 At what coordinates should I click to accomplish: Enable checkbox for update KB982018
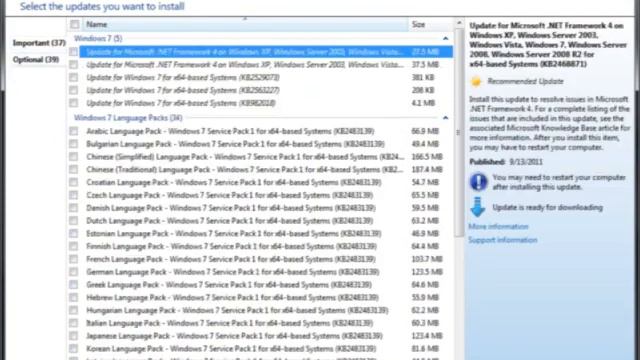pos(73,103)
